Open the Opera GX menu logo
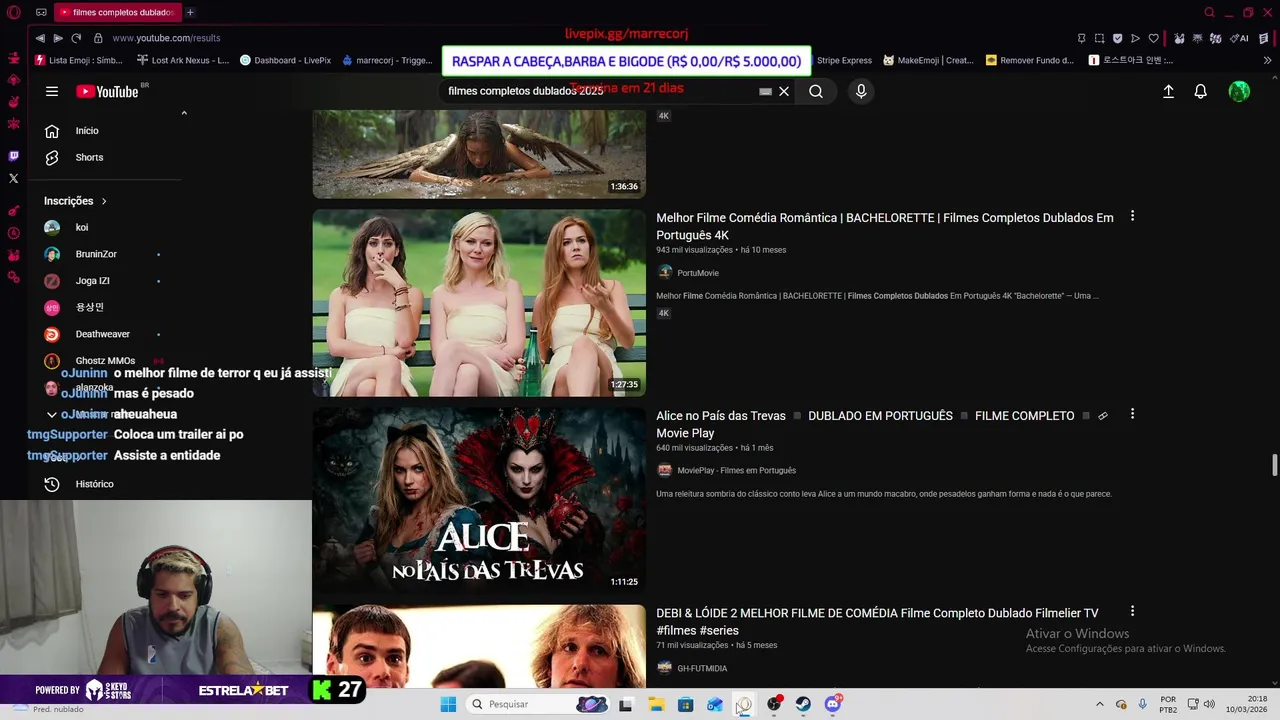The image size is (1280, 720). pyautogui.click(x=13, y=12)
